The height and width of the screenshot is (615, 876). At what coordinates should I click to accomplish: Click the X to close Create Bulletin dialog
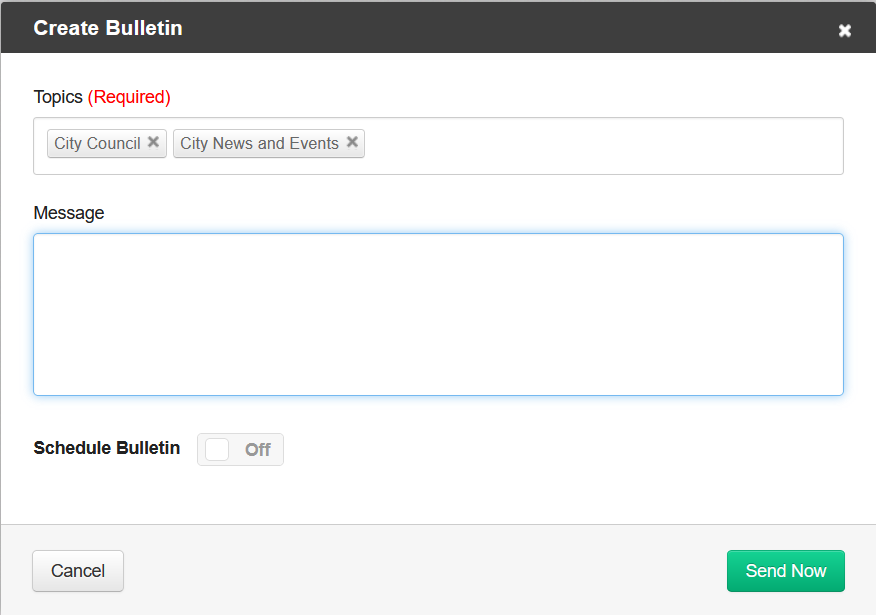click(845, 30)
